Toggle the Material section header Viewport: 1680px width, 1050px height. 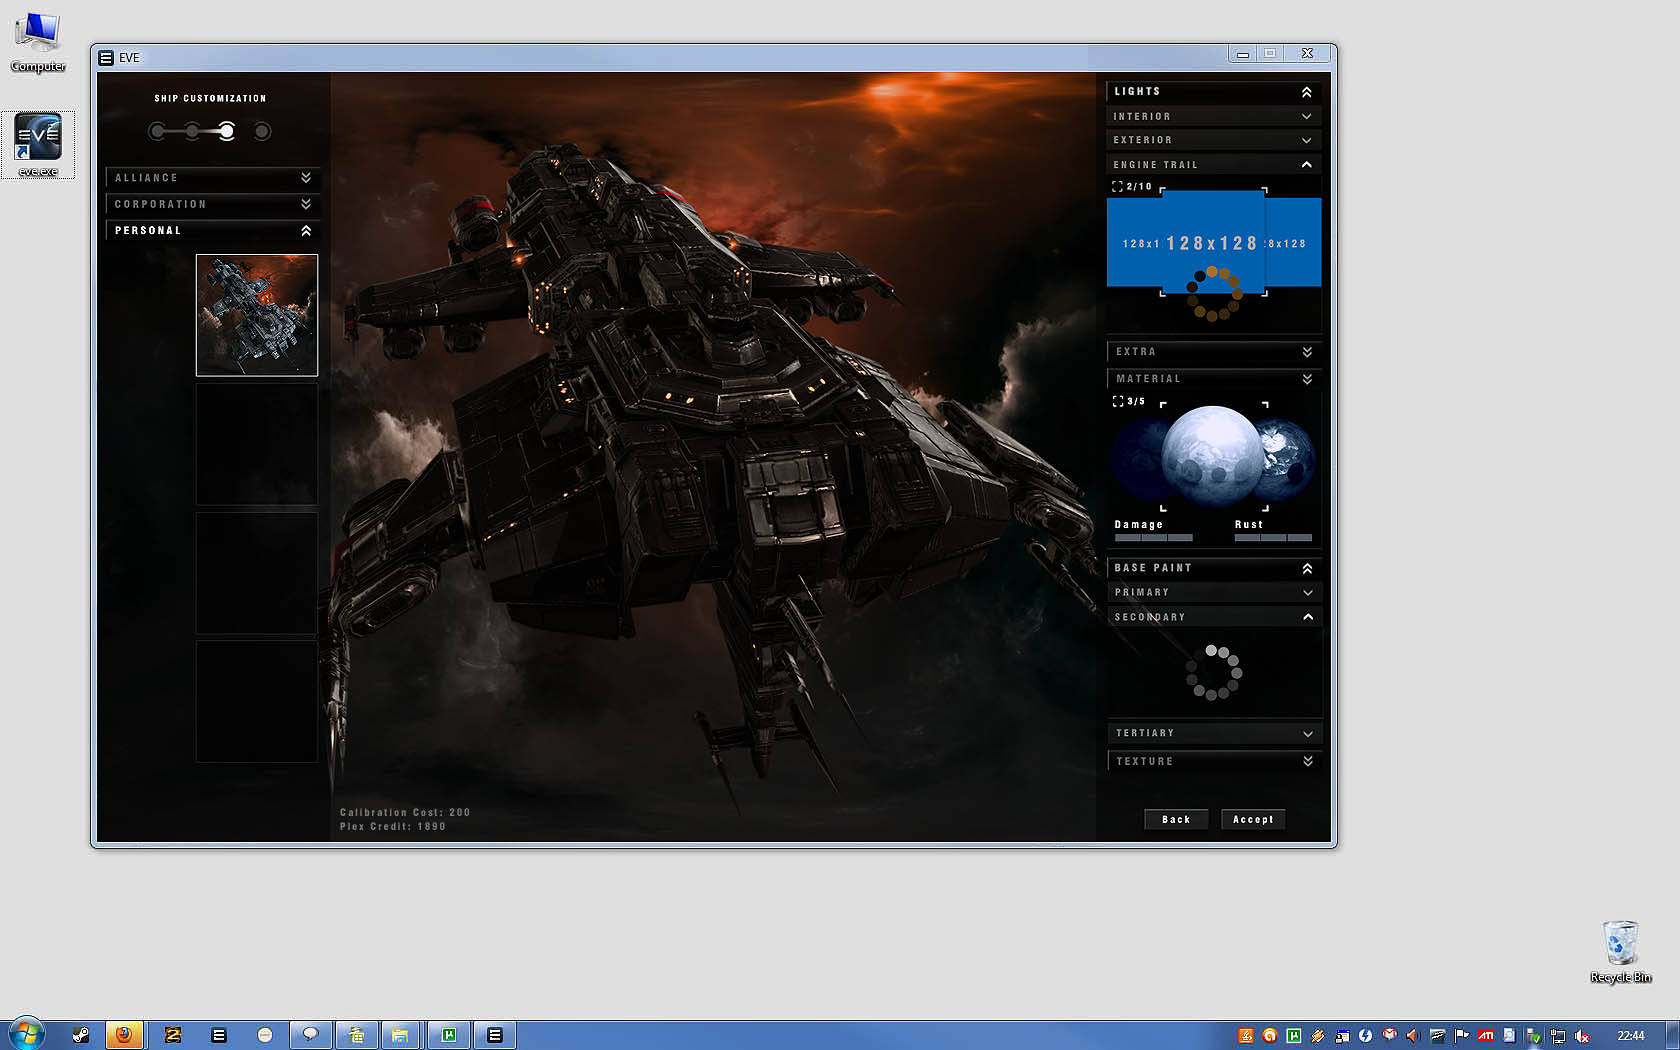pyautogui.click(x=1214, y=379)
